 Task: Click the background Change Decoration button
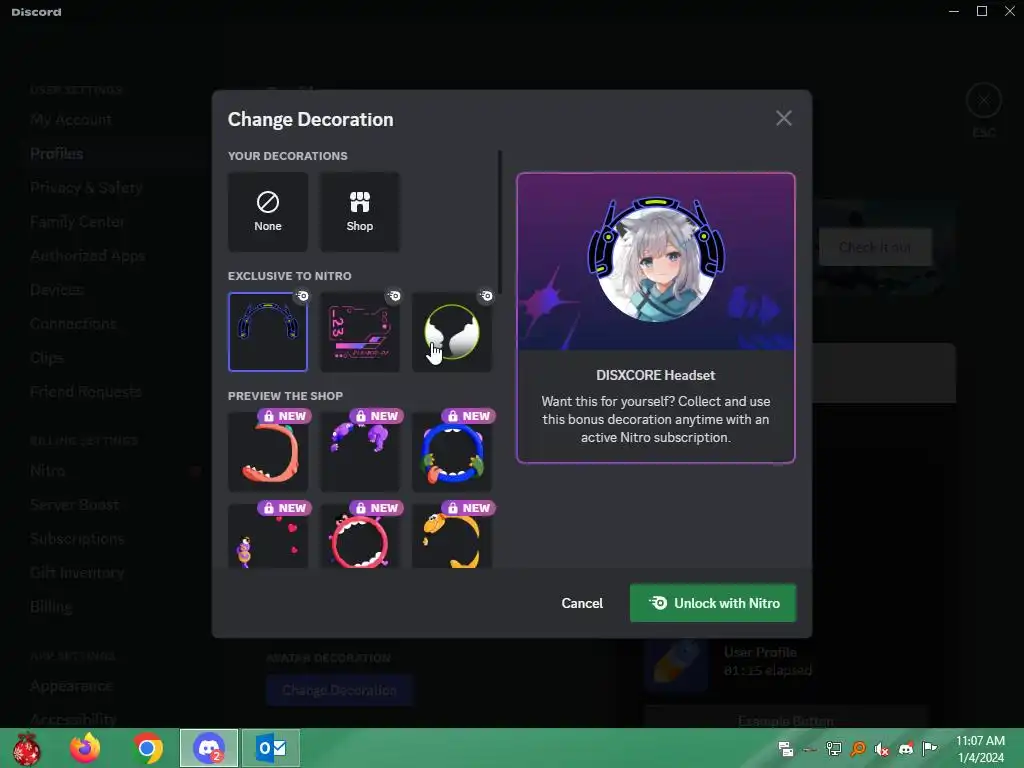click(x=339, y=690)
